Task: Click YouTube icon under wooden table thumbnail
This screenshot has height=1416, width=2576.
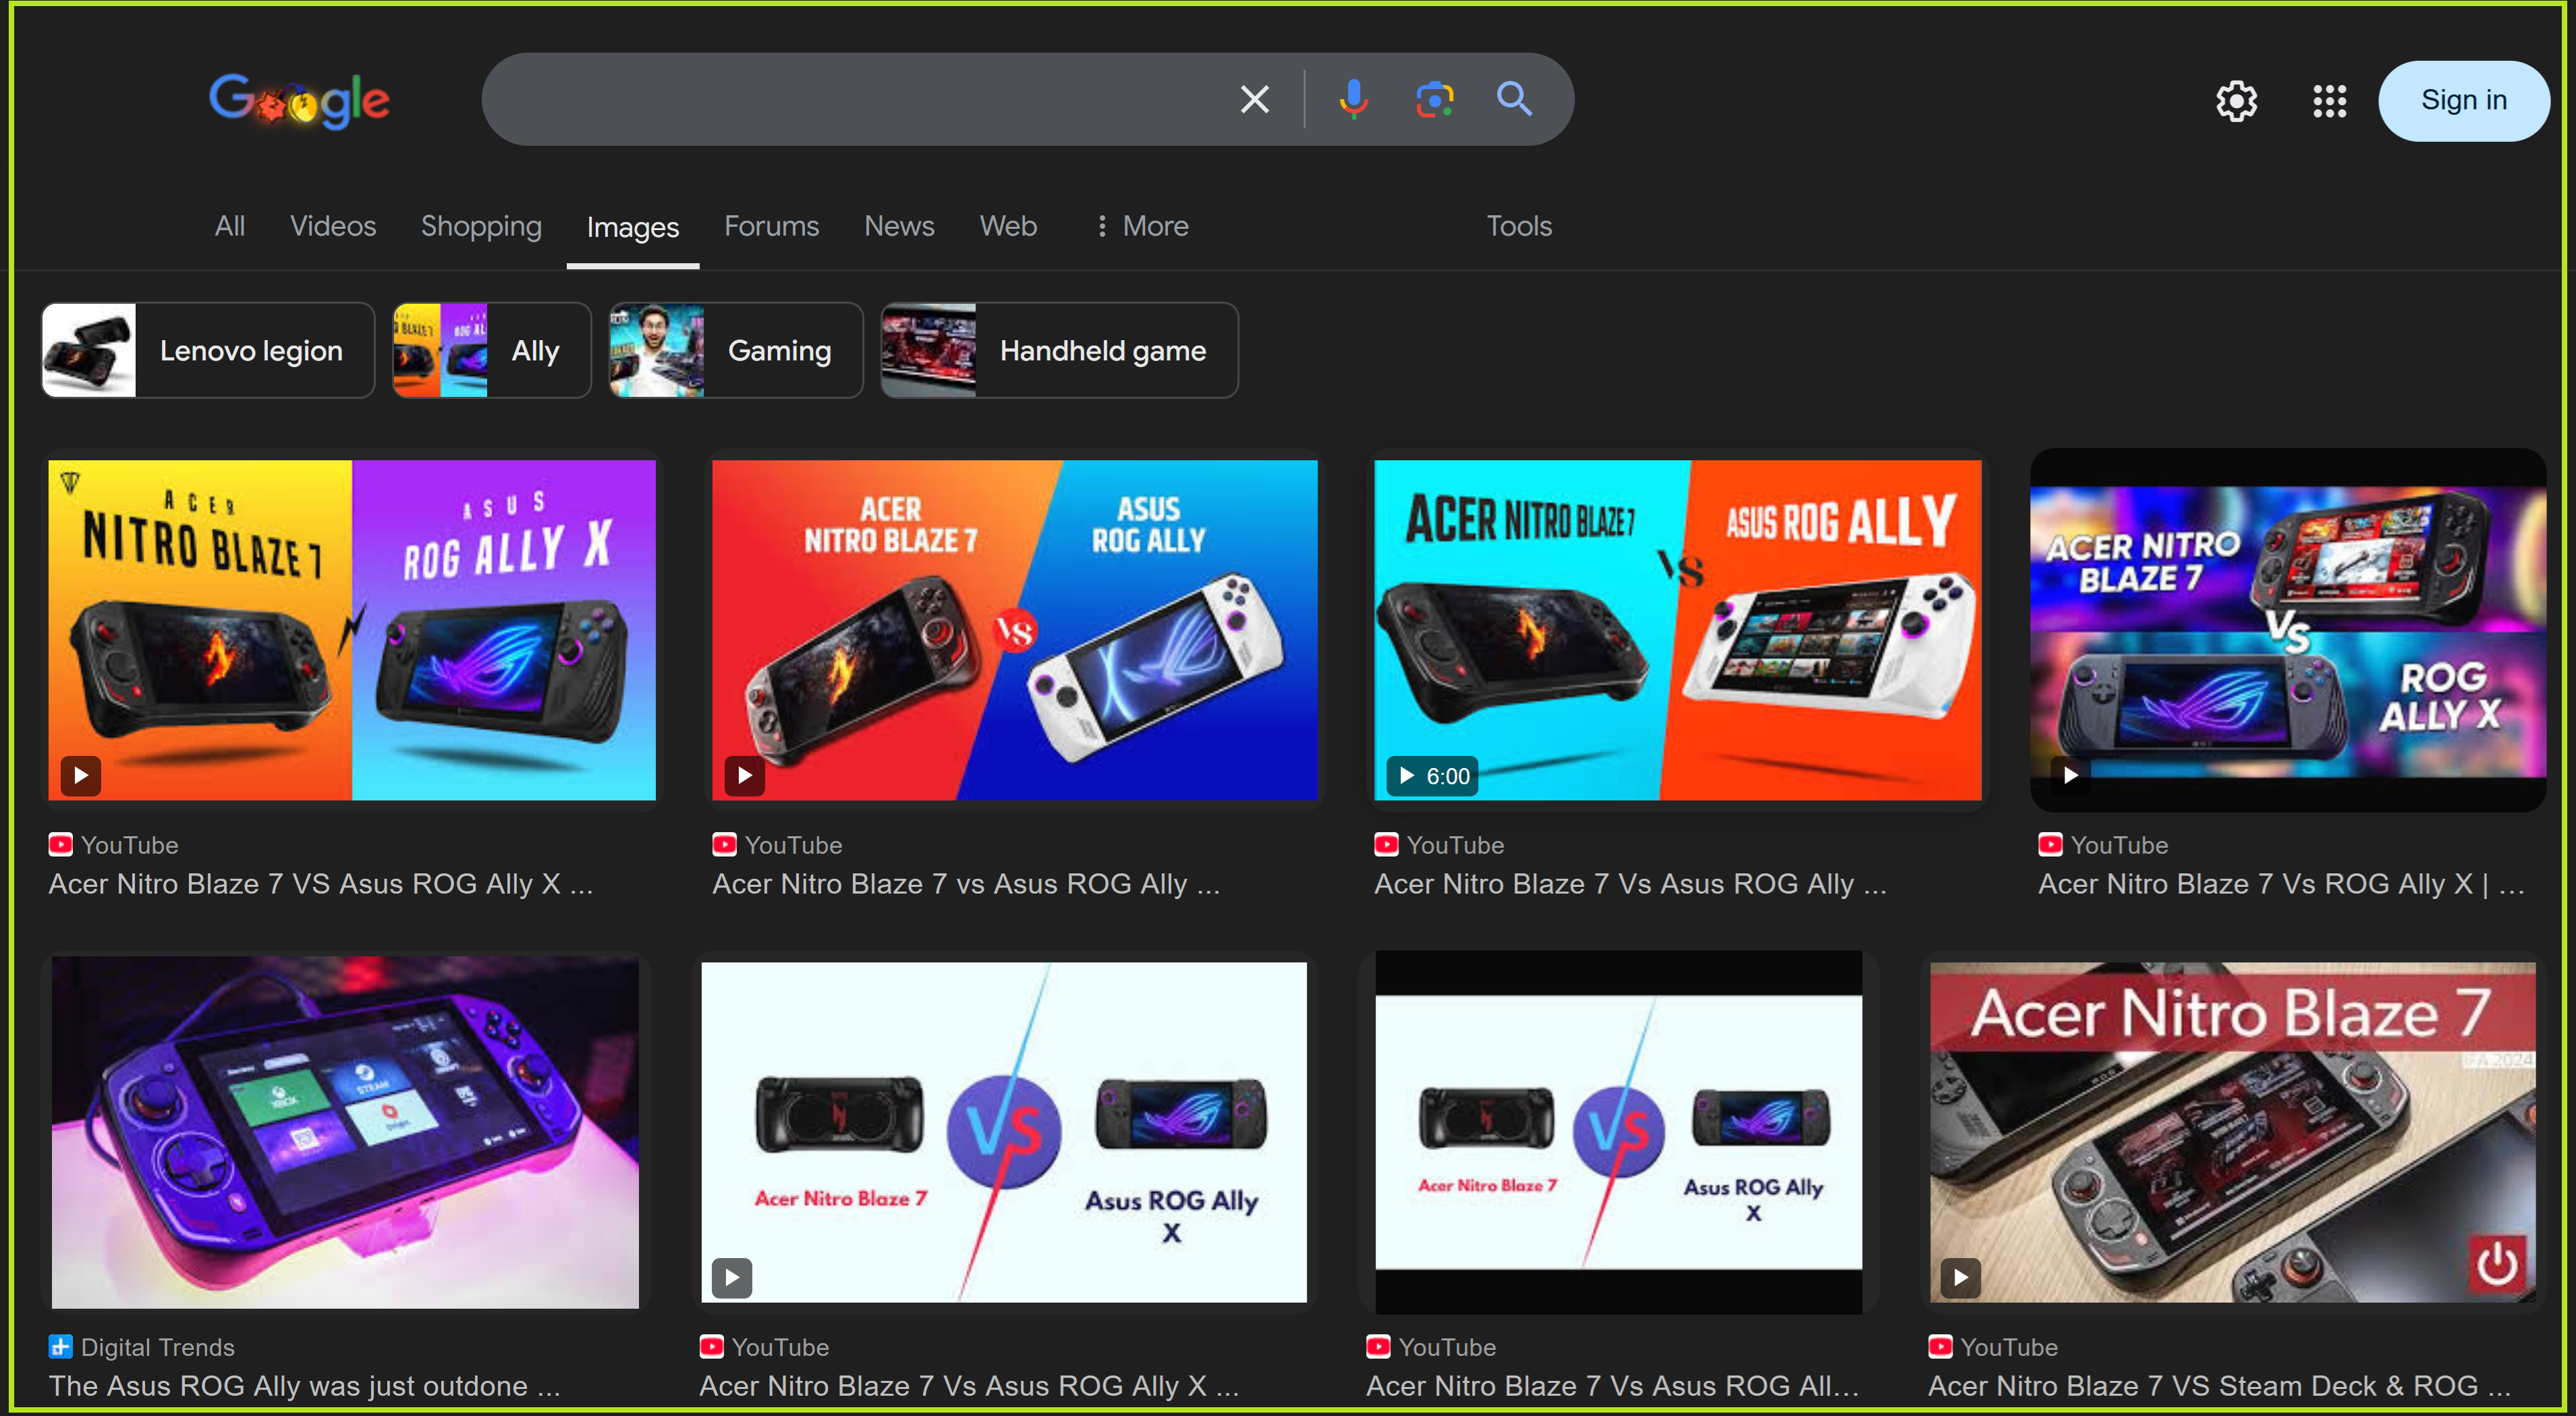Action: coord(1939,1347)
